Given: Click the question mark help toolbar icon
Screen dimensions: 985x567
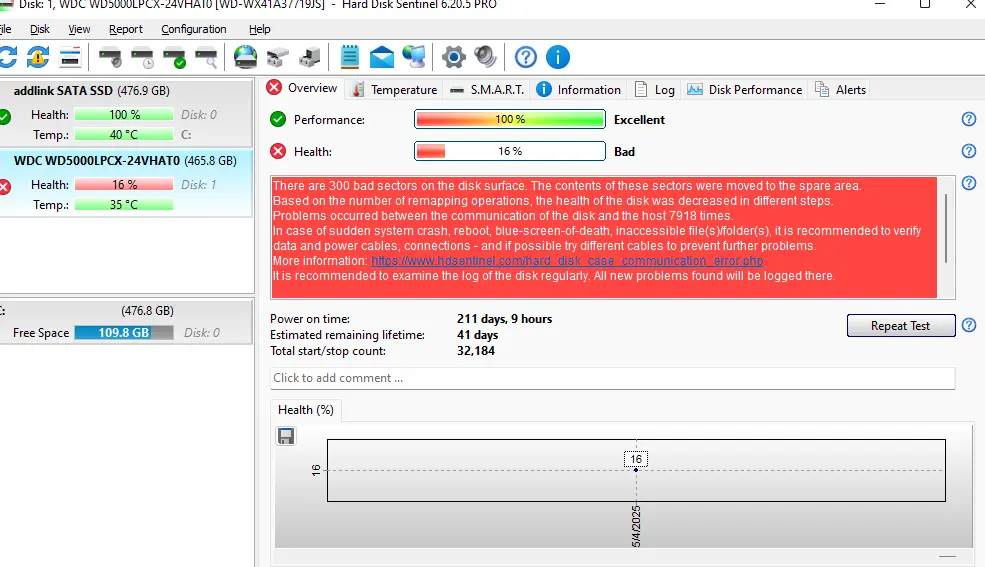Looking at the screenshot, I should click(526, 57).
